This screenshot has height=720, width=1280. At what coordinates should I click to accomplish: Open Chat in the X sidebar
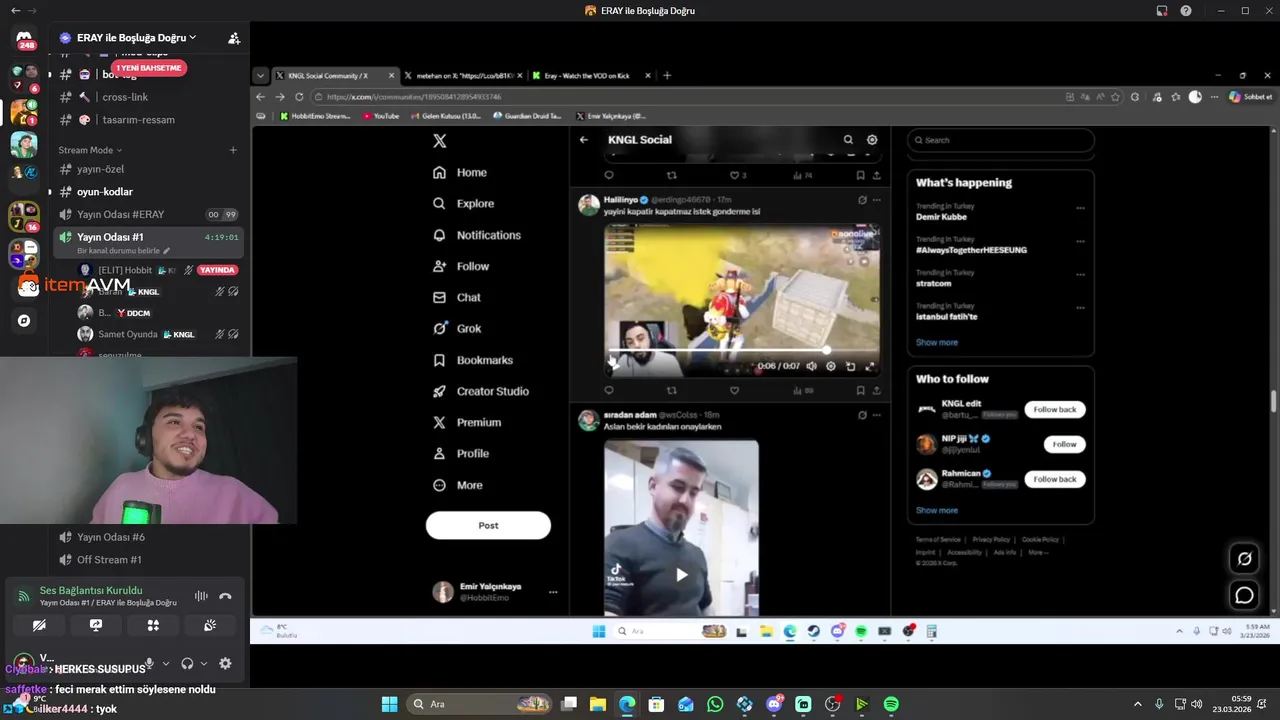click(457, 297)
